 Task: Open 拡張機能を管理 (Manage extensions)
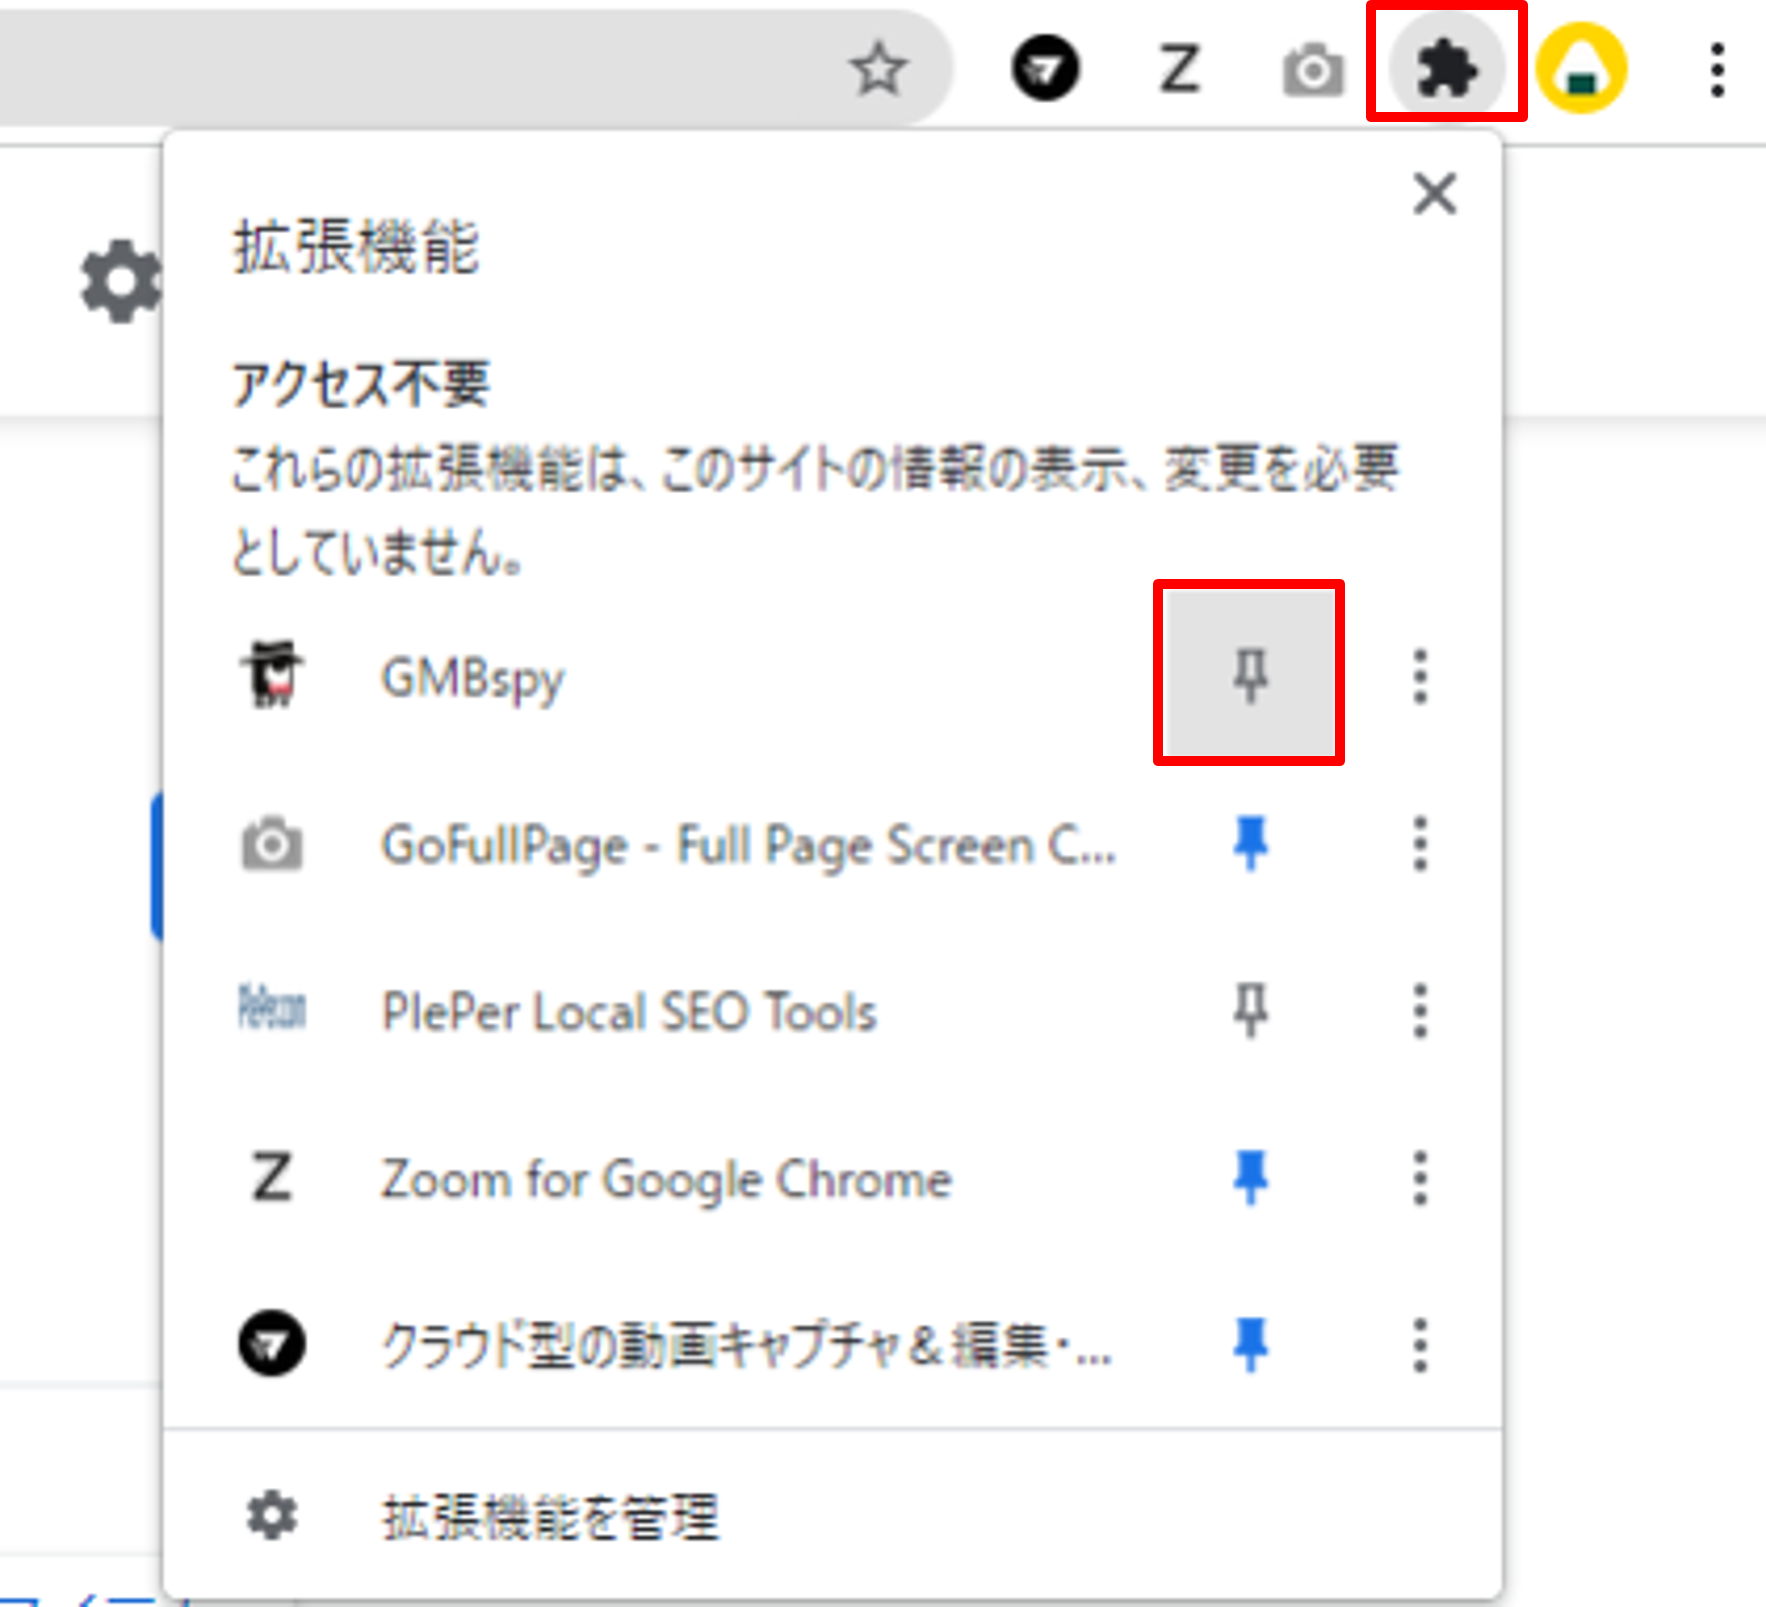550,1517
